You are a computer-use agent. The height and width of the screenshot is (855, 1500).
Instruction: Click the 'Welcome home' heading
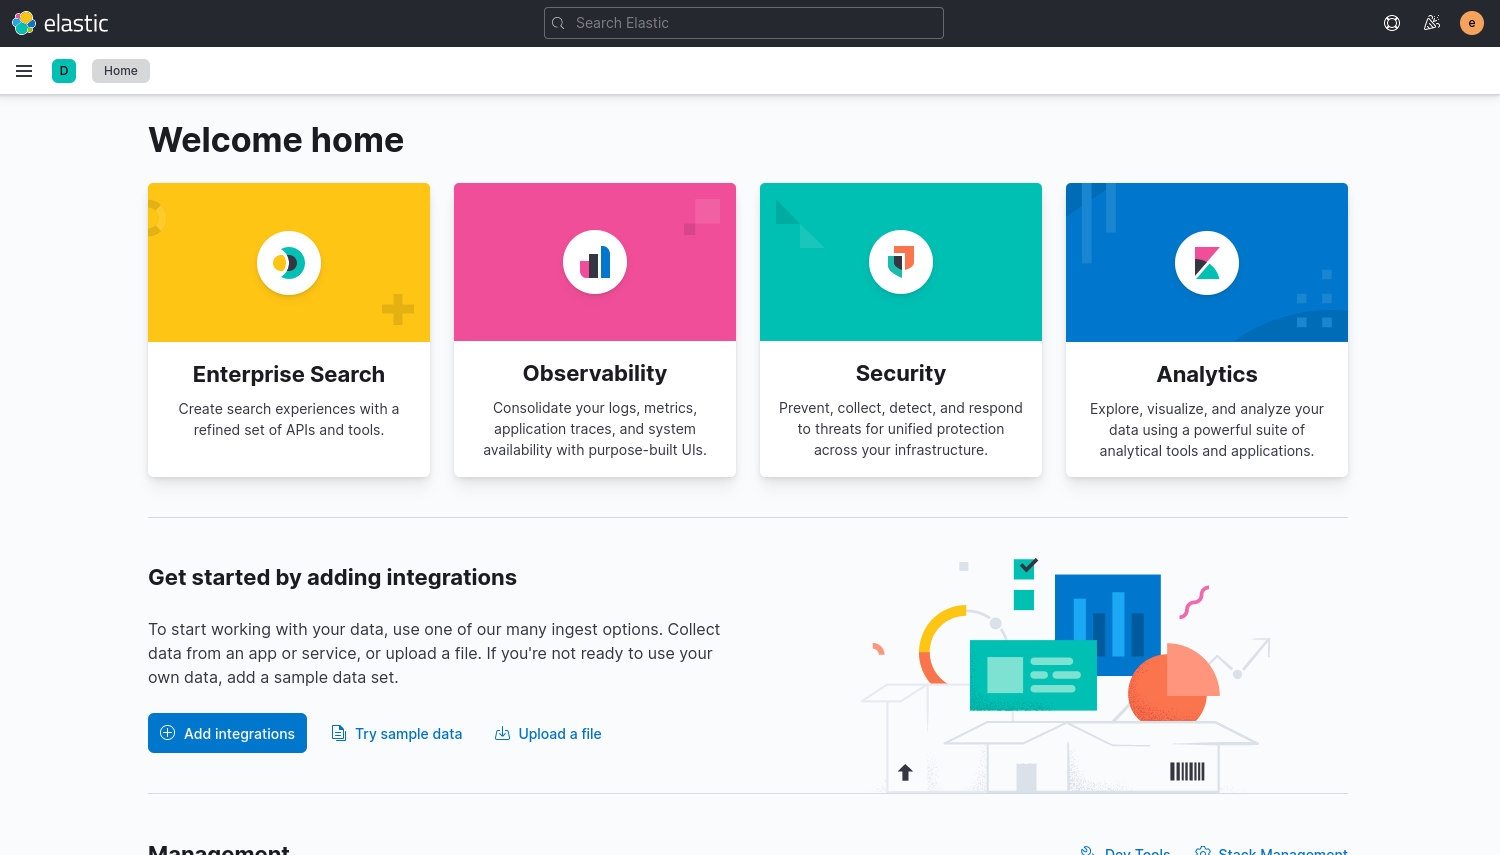tap(276, 140)
